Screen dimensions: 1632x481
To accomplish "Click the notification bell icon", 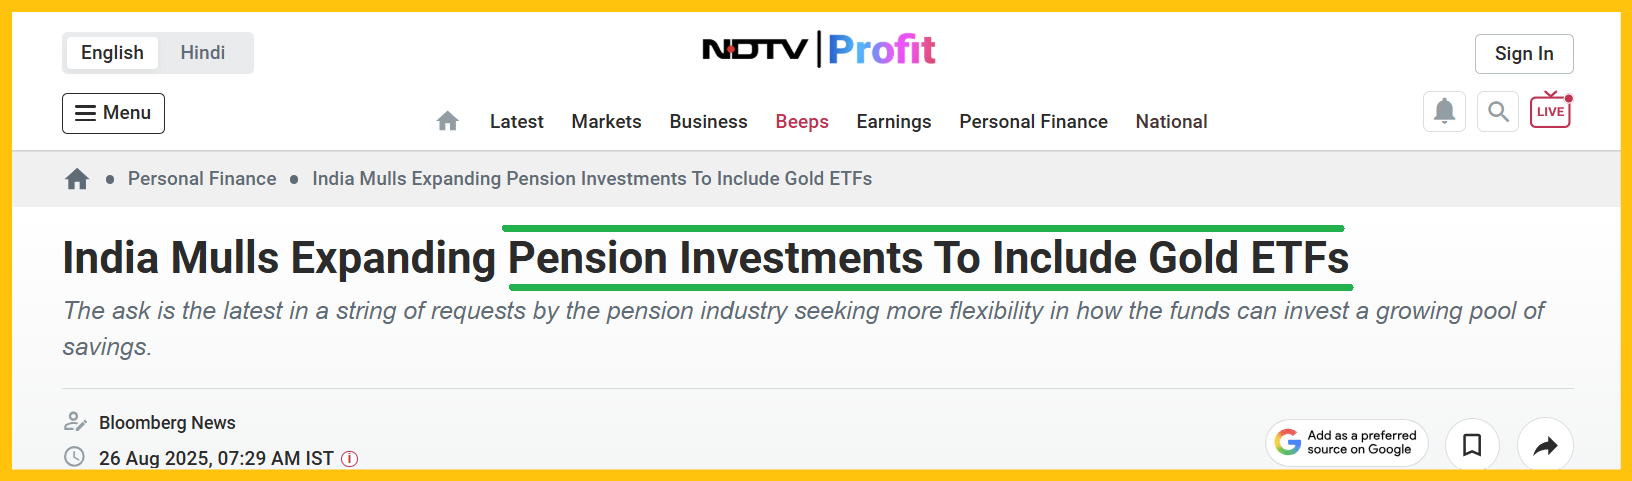I will (x=1444, y=111).
